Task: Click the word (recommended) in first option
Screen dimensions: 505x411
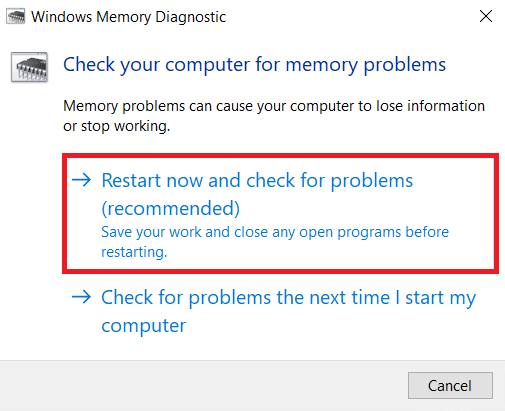Action: 170,208
